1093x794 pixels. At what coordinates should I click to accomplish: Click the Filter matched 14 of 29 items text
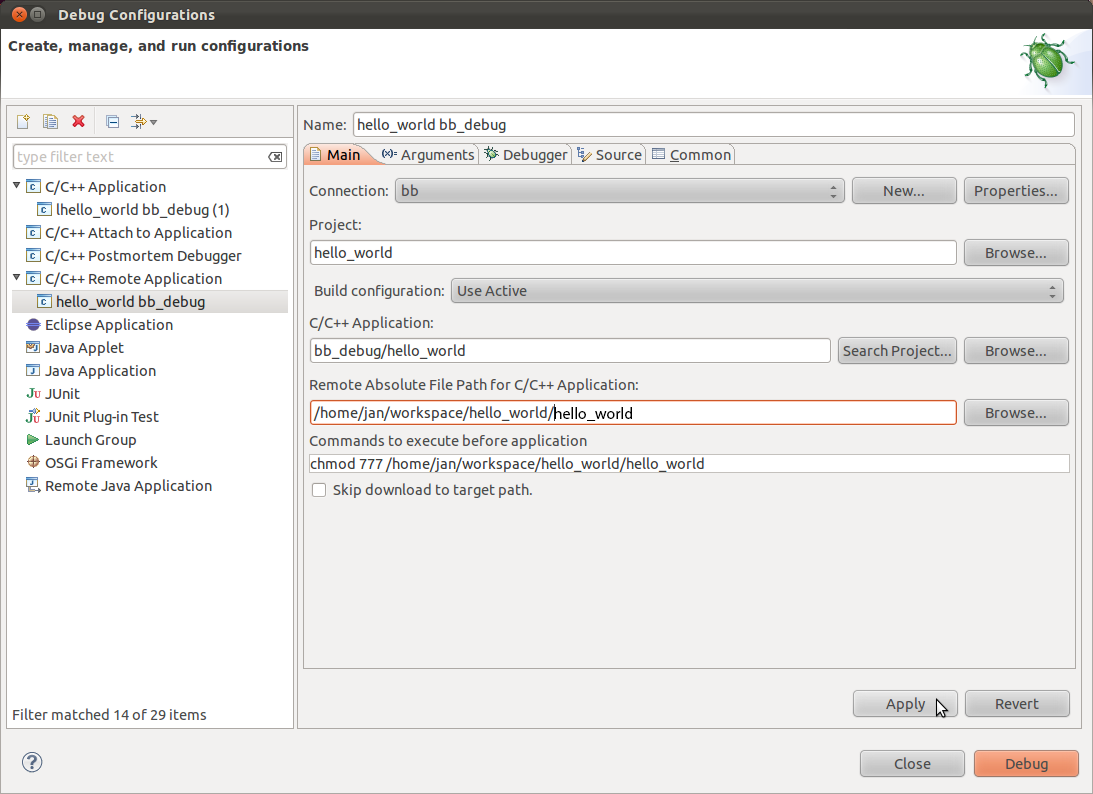(x=109, y=715)
